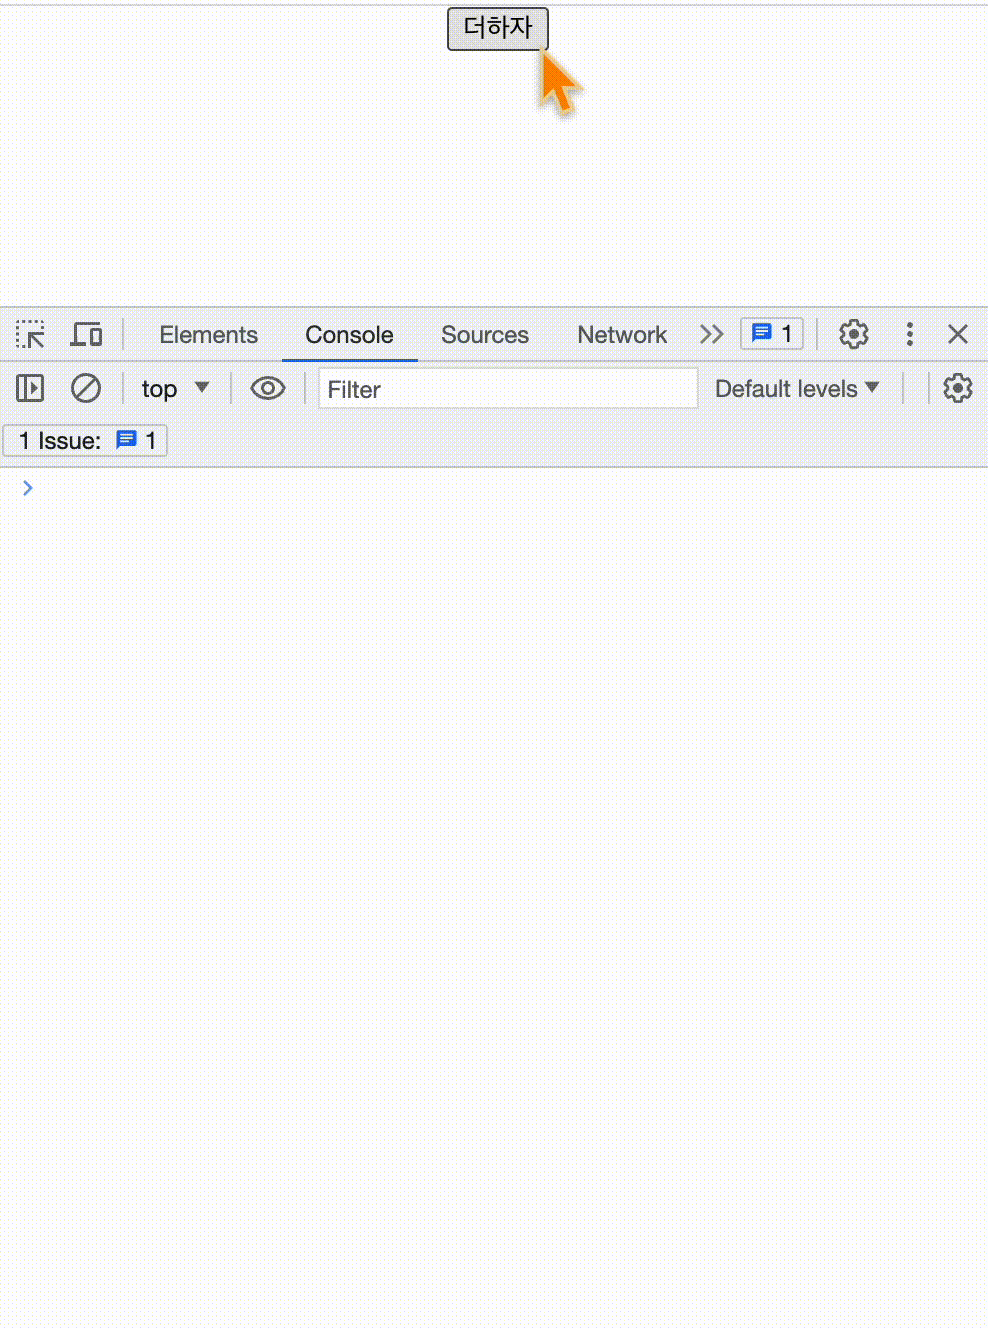Open the issues badge in the tab bar
988x1328 pixels.
point(772,334)
